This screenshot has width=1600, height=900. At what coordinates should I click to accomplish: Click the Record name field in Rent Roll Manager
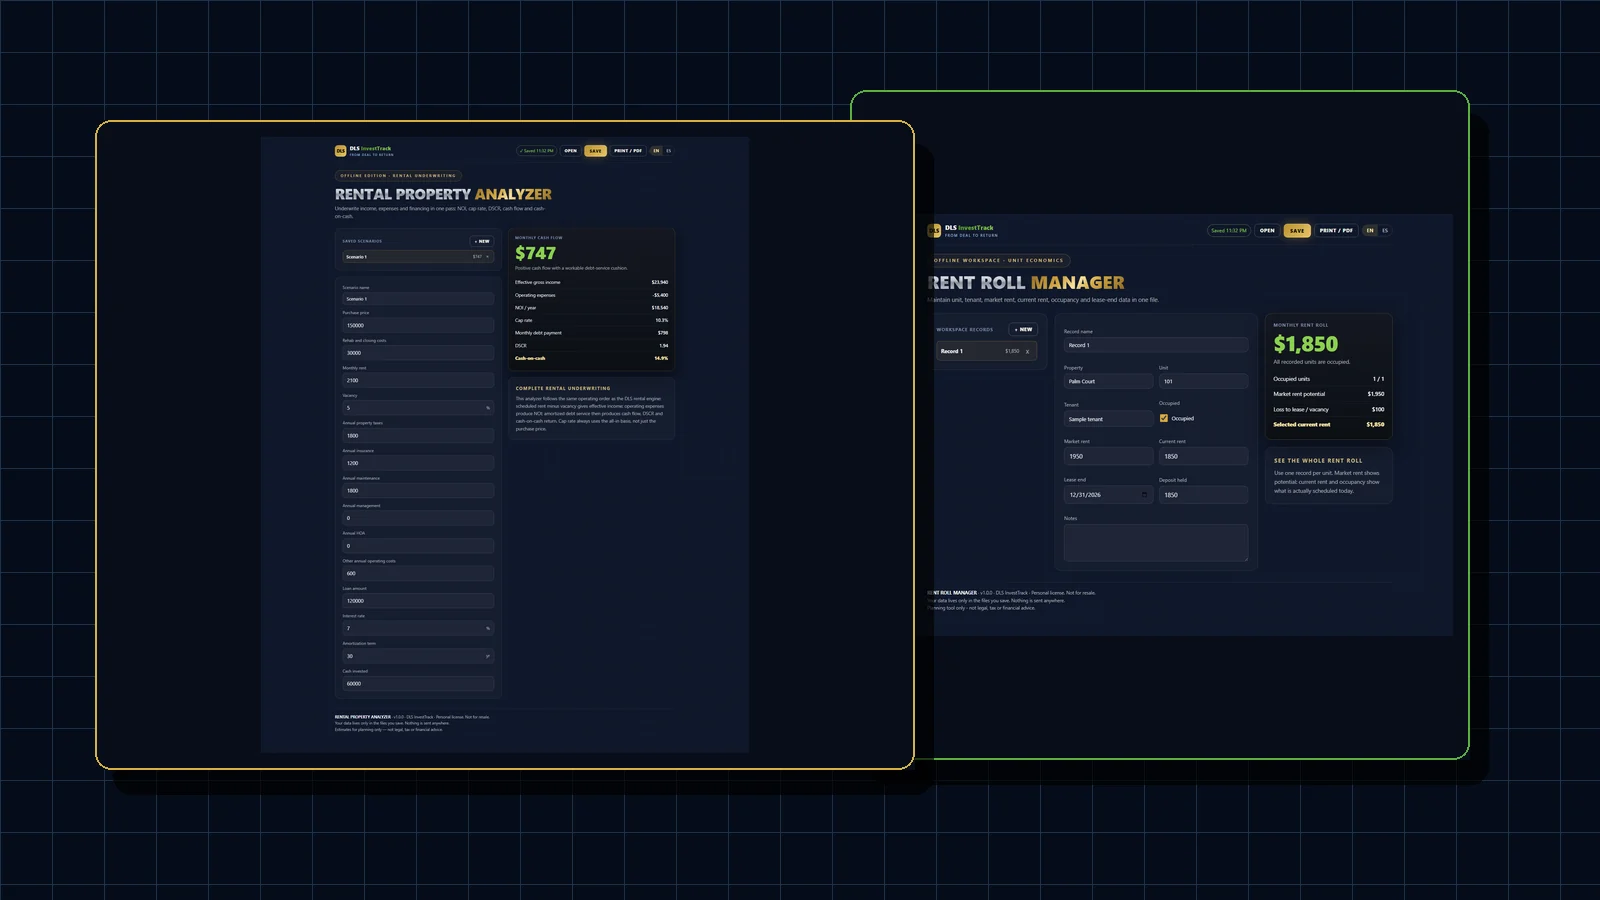(x=1156, y=345)
